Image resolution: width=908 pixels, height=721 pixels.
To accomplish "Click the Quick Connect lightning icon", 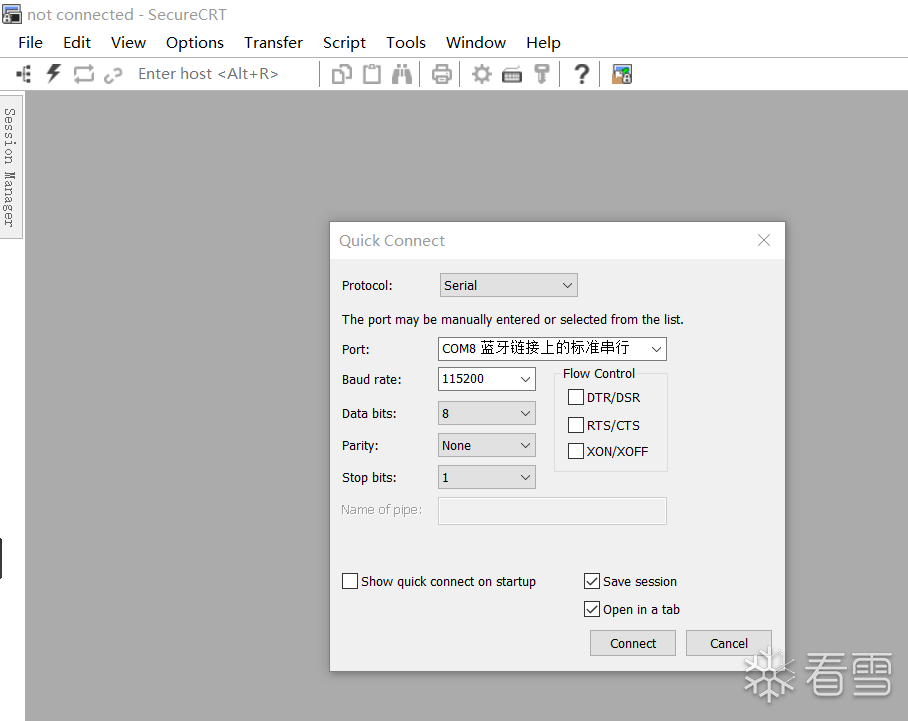I will 54,74.
